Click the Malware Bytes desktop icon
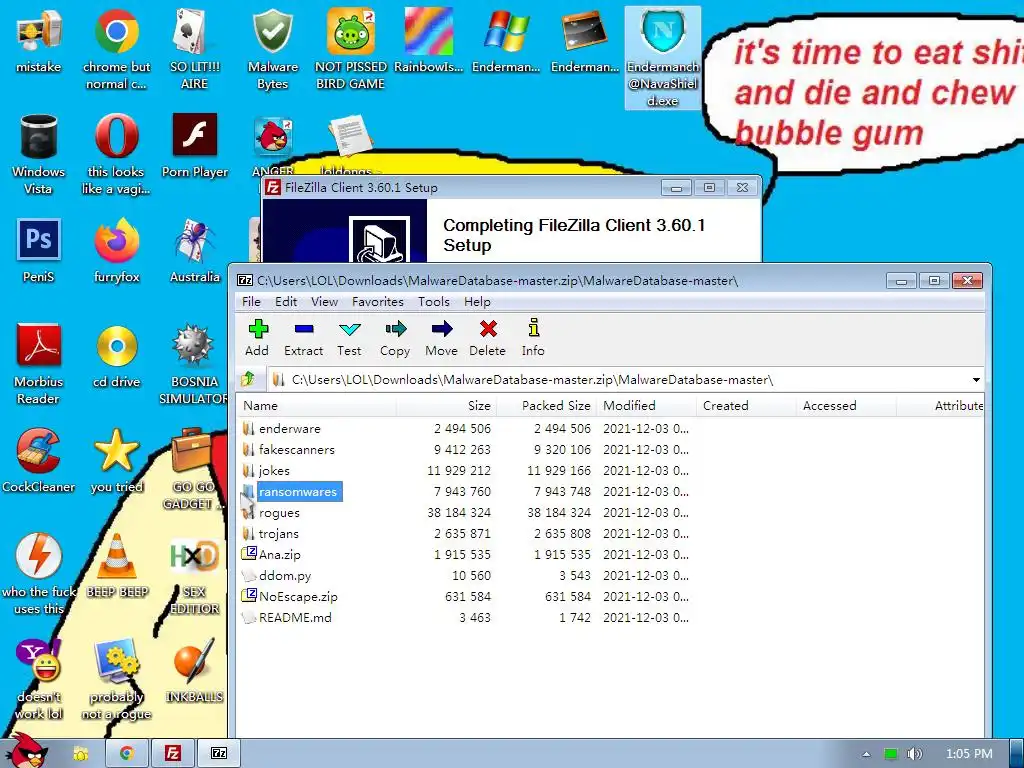Screen dimensions: 1024x768 pyautogui.click(x=273, y=49)
